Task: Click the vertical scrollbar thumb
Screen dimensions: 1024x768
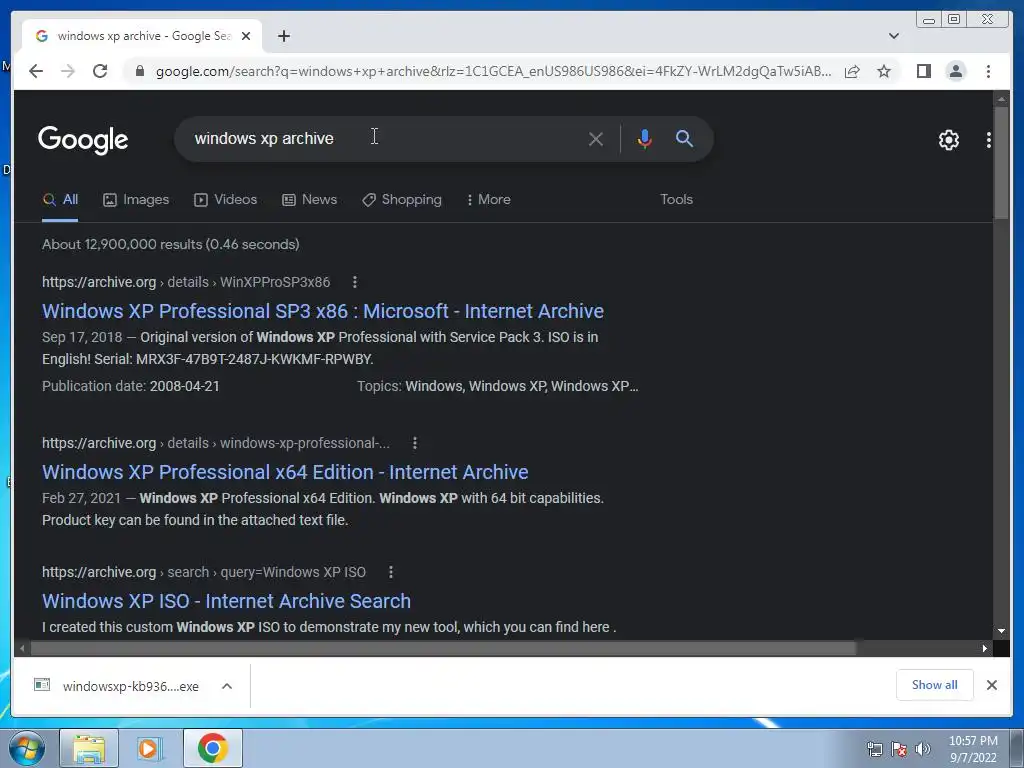Action: click(x=1001, y=163)
